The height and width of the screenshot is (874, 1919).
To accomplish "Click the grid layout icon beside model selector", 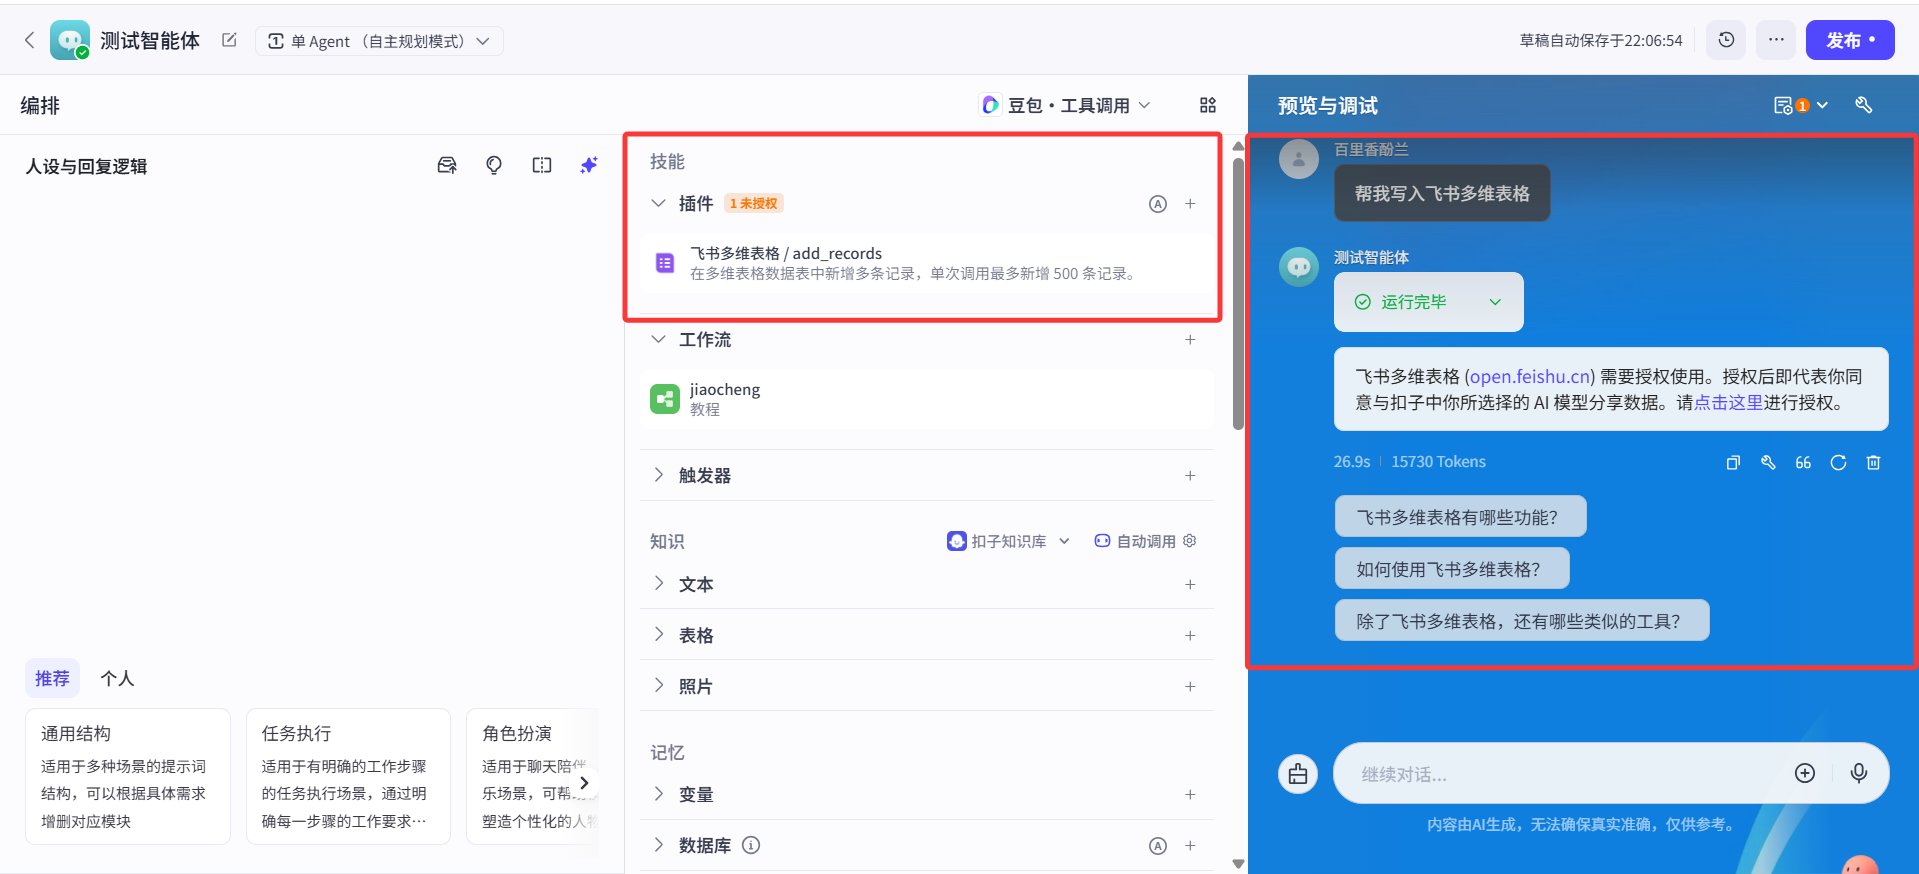I will click(1208, 105).
